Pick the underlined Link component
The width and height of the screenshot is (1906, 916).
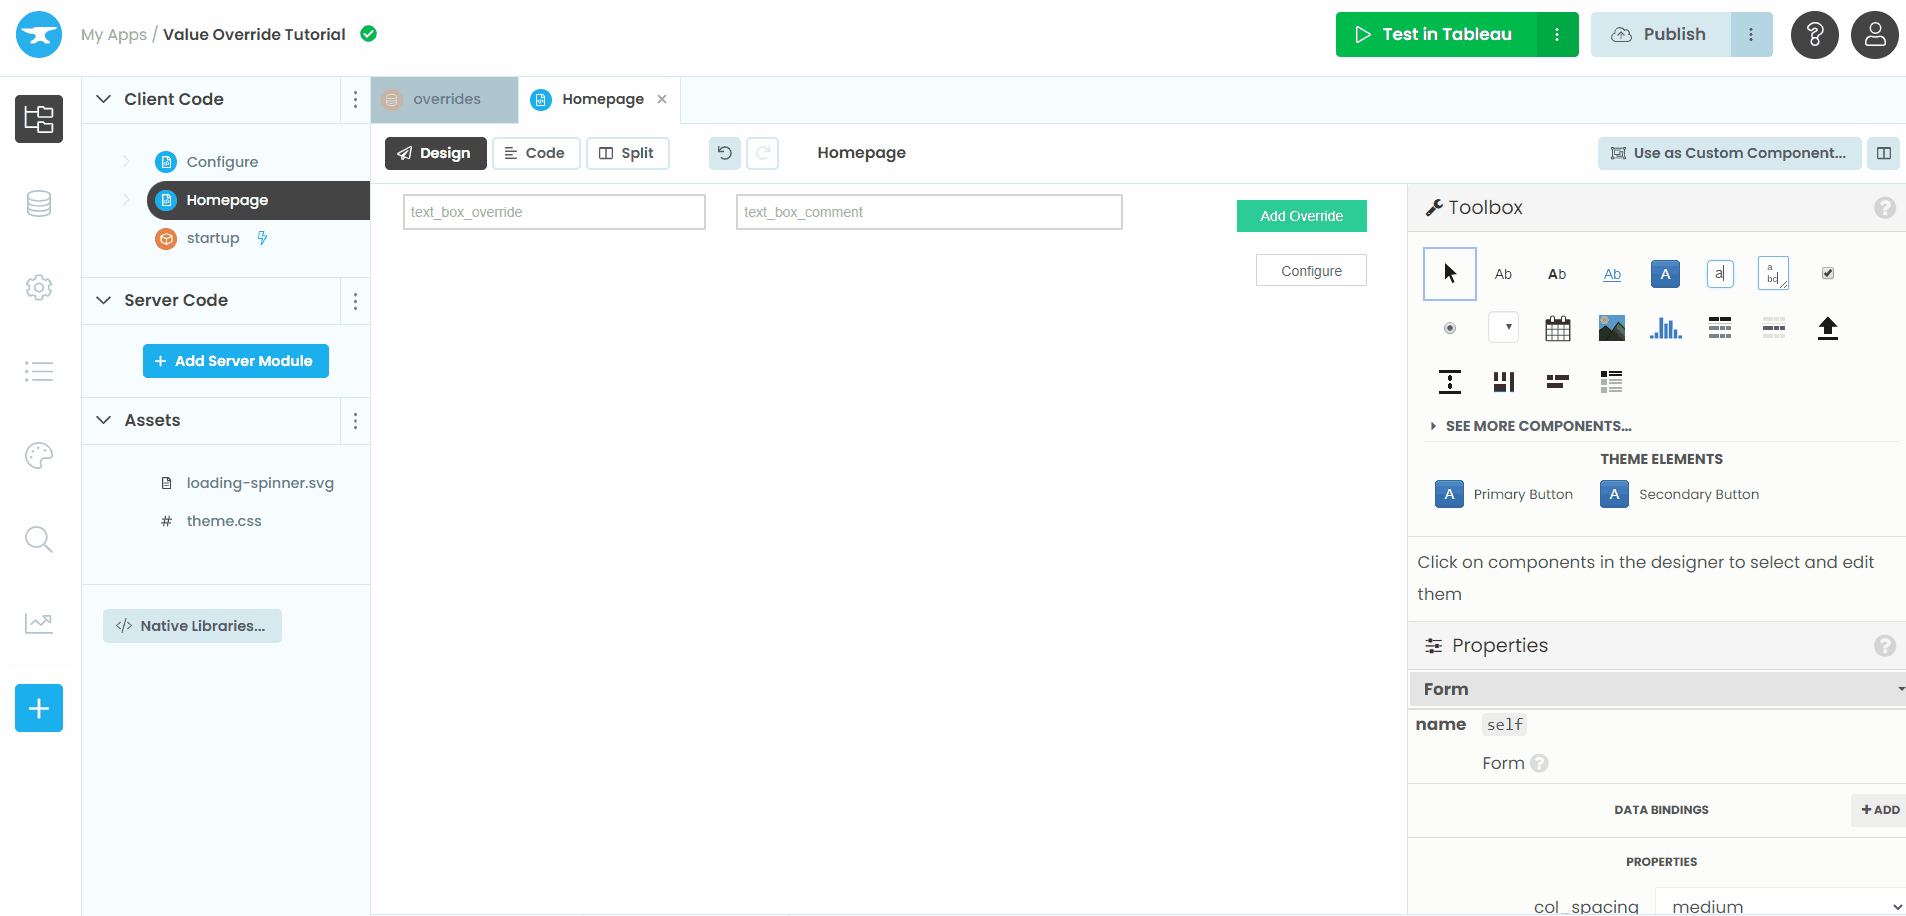(1611, 273)
